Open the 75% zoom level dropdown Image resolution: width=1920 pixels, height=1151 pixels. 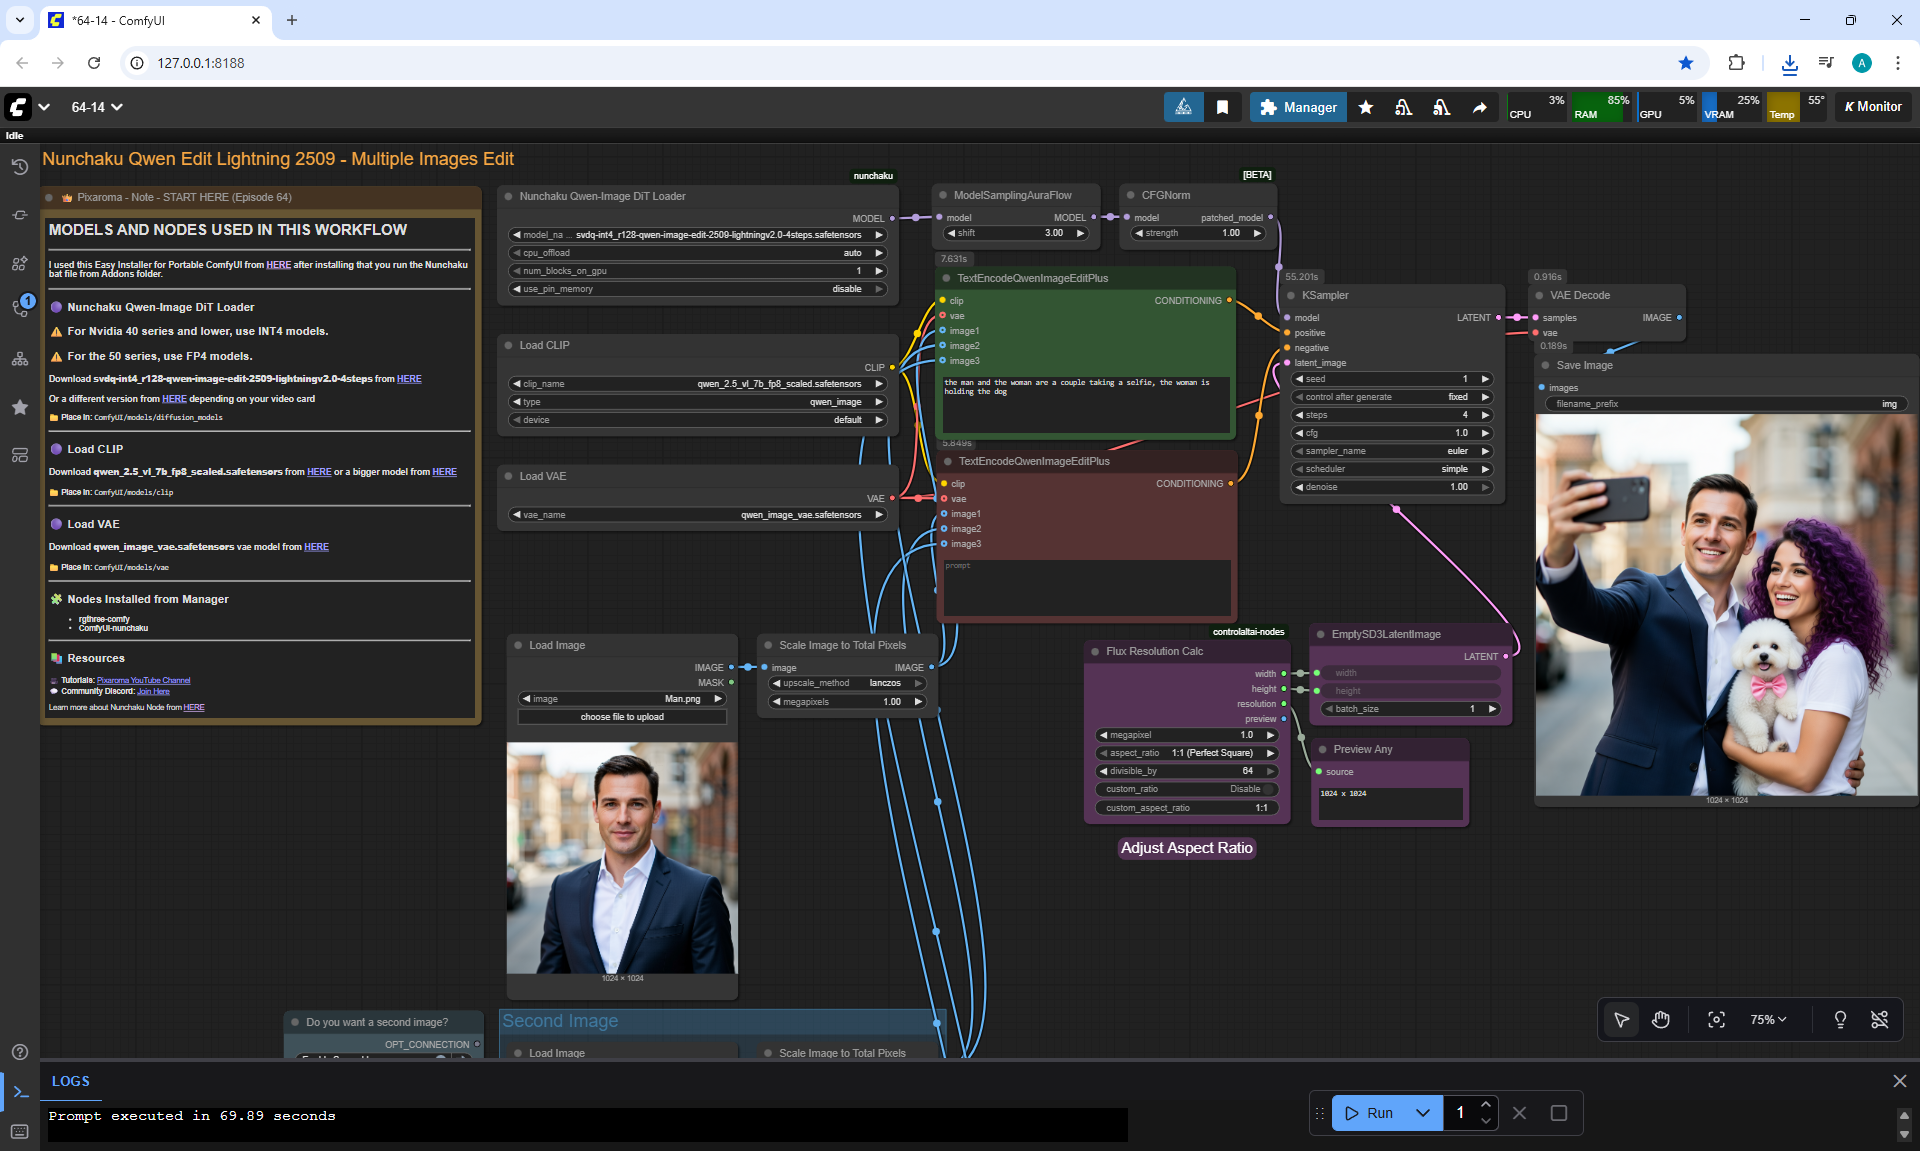(1767, 1019)
